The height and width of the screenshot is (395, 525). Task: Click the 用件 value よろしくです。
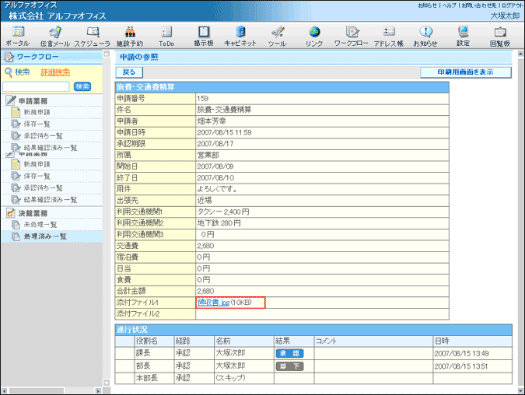[217, 189]
